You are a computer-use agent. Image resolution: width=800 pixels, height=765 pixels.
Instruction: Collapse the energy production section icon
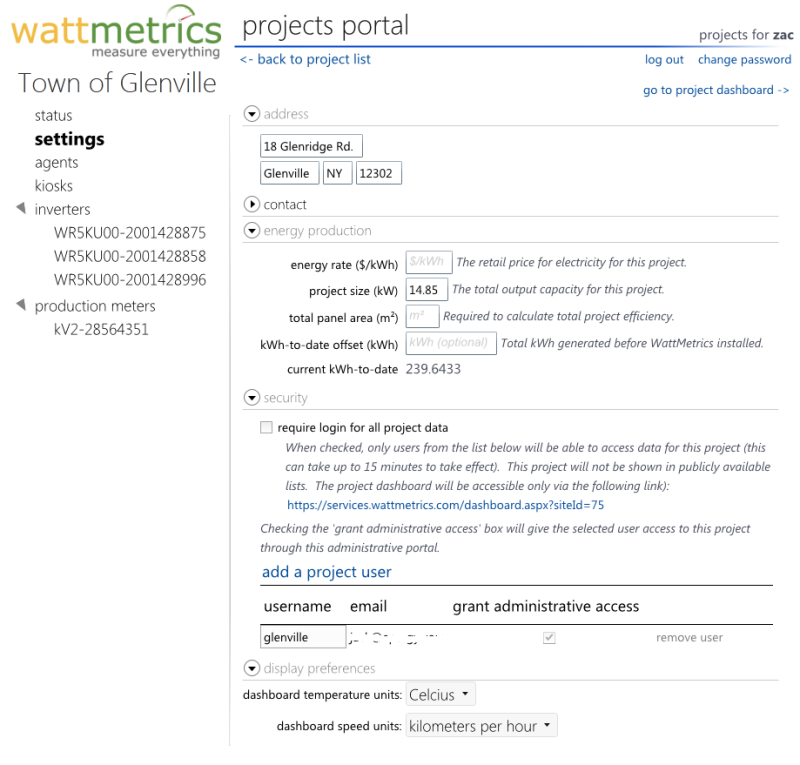(252, 230)
